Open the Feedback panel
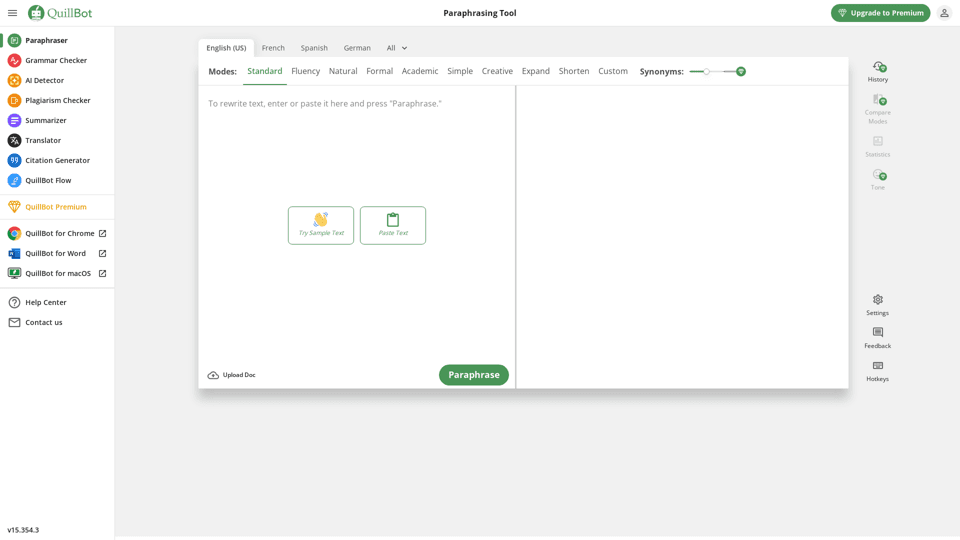Viewport: 960px width, 540px height. [877, 338]
